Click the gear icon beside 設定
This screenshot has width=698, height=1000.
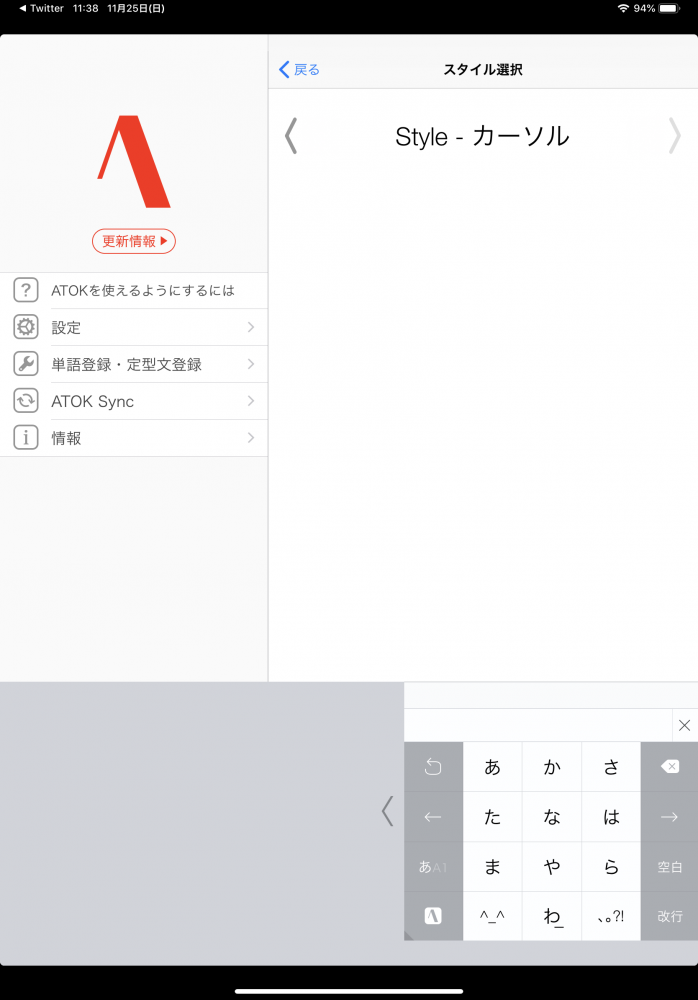coord(26,327)
